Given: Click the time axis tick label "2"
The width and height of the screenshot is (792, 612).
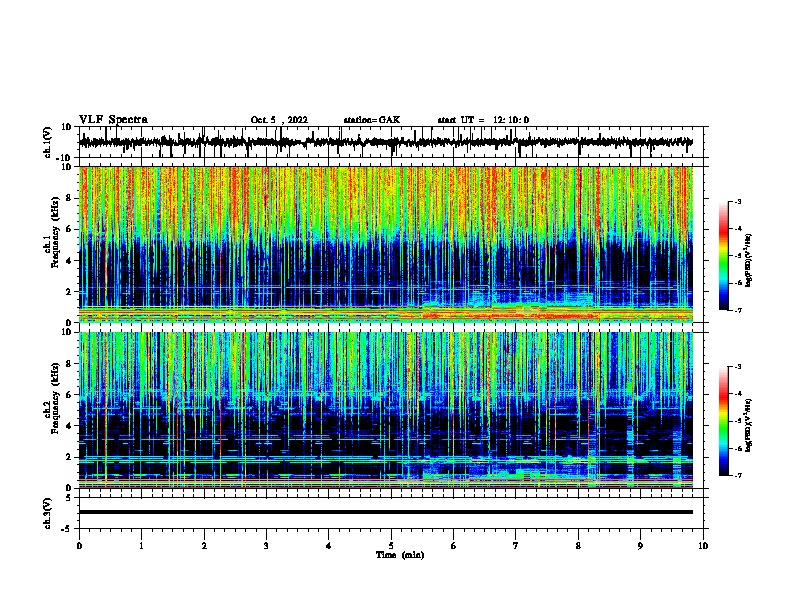Looking at the screenshot, I should tap(204, 546).
